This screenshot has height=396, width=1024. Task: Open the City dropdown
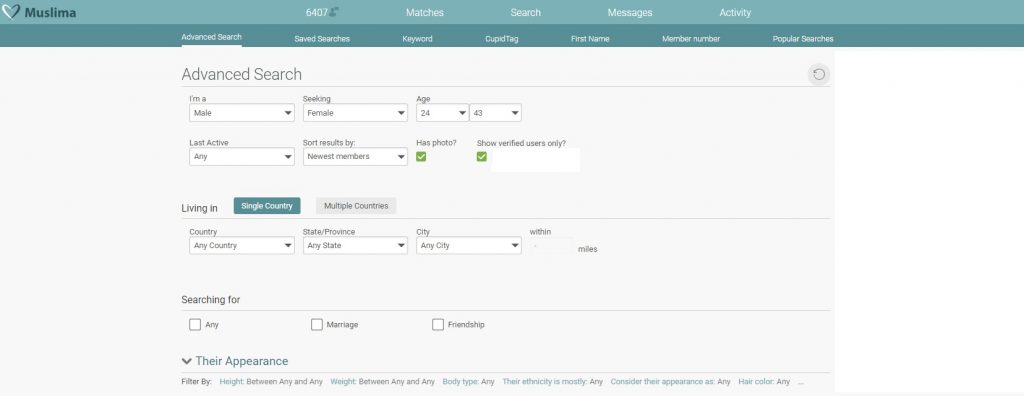click(x=469, y=246)
